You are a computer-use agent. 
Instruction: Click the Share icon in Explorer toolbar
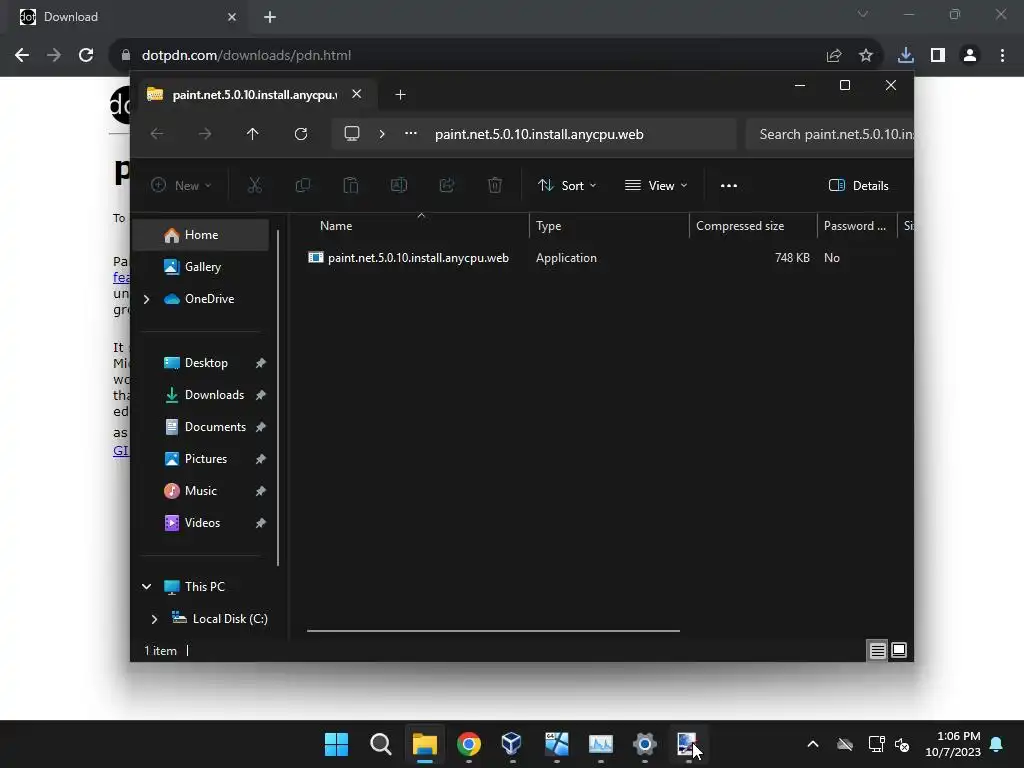click(x=447, y=185)
